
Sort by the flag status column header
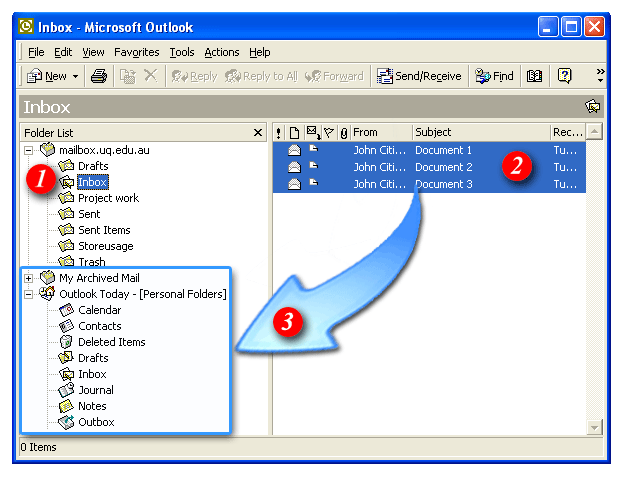tap(328, 132)
